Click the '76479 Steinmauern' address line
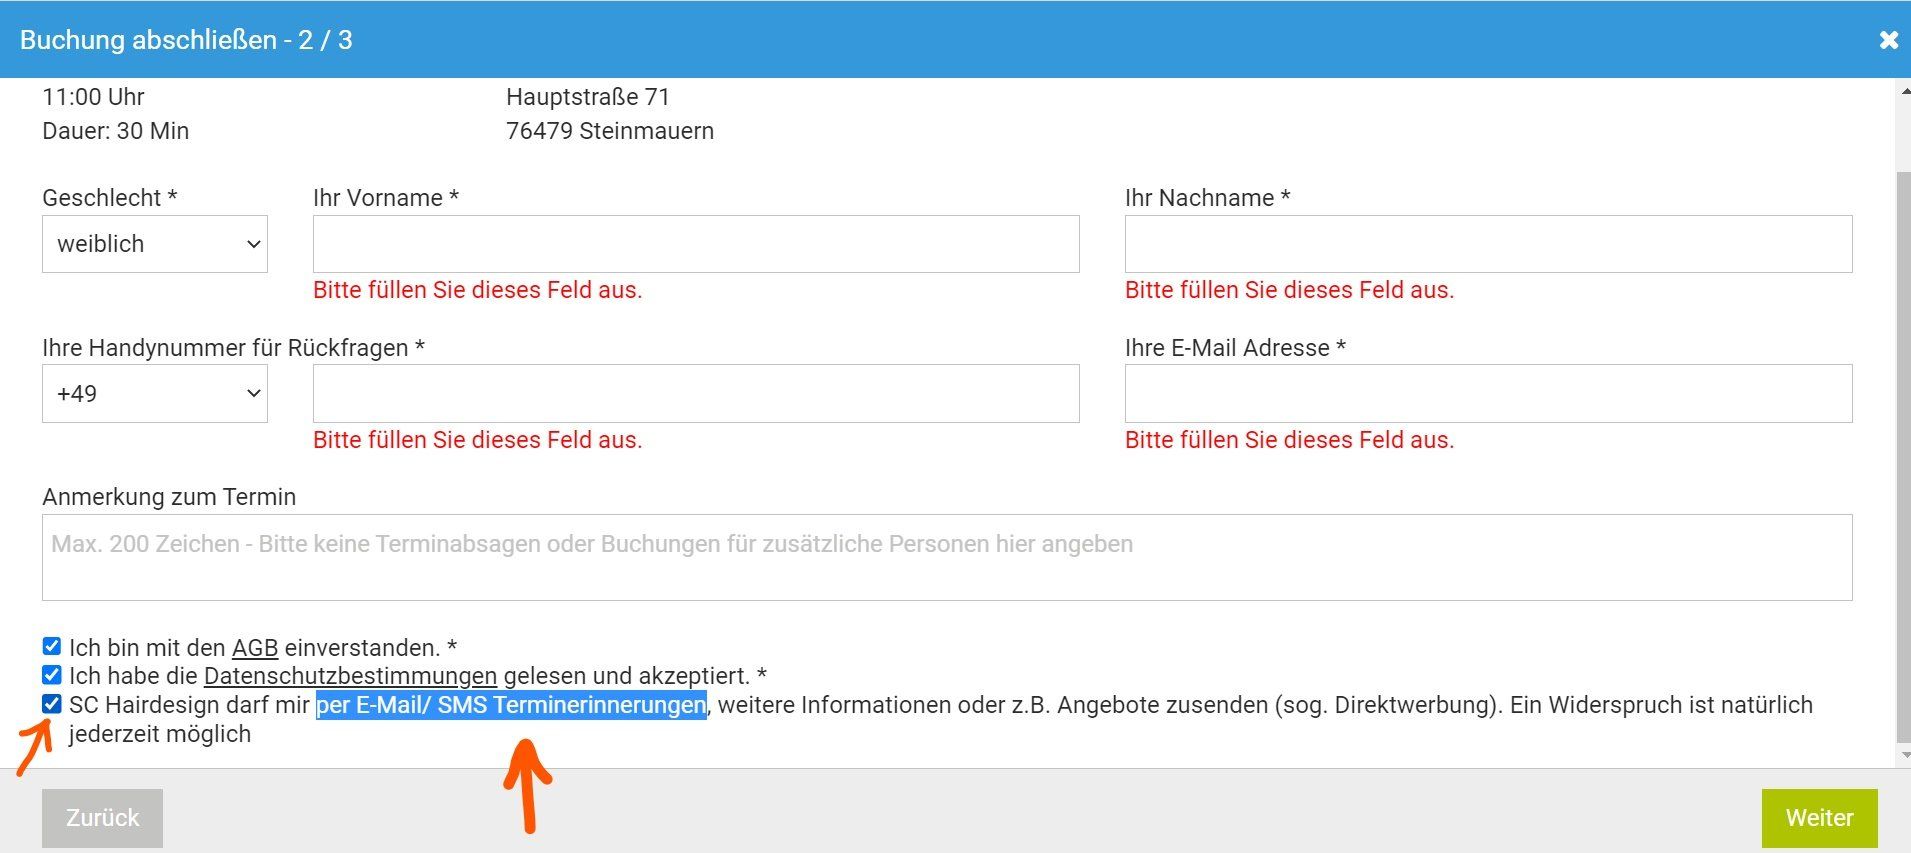Screen dimensions: 1911x853 [610, 131]
